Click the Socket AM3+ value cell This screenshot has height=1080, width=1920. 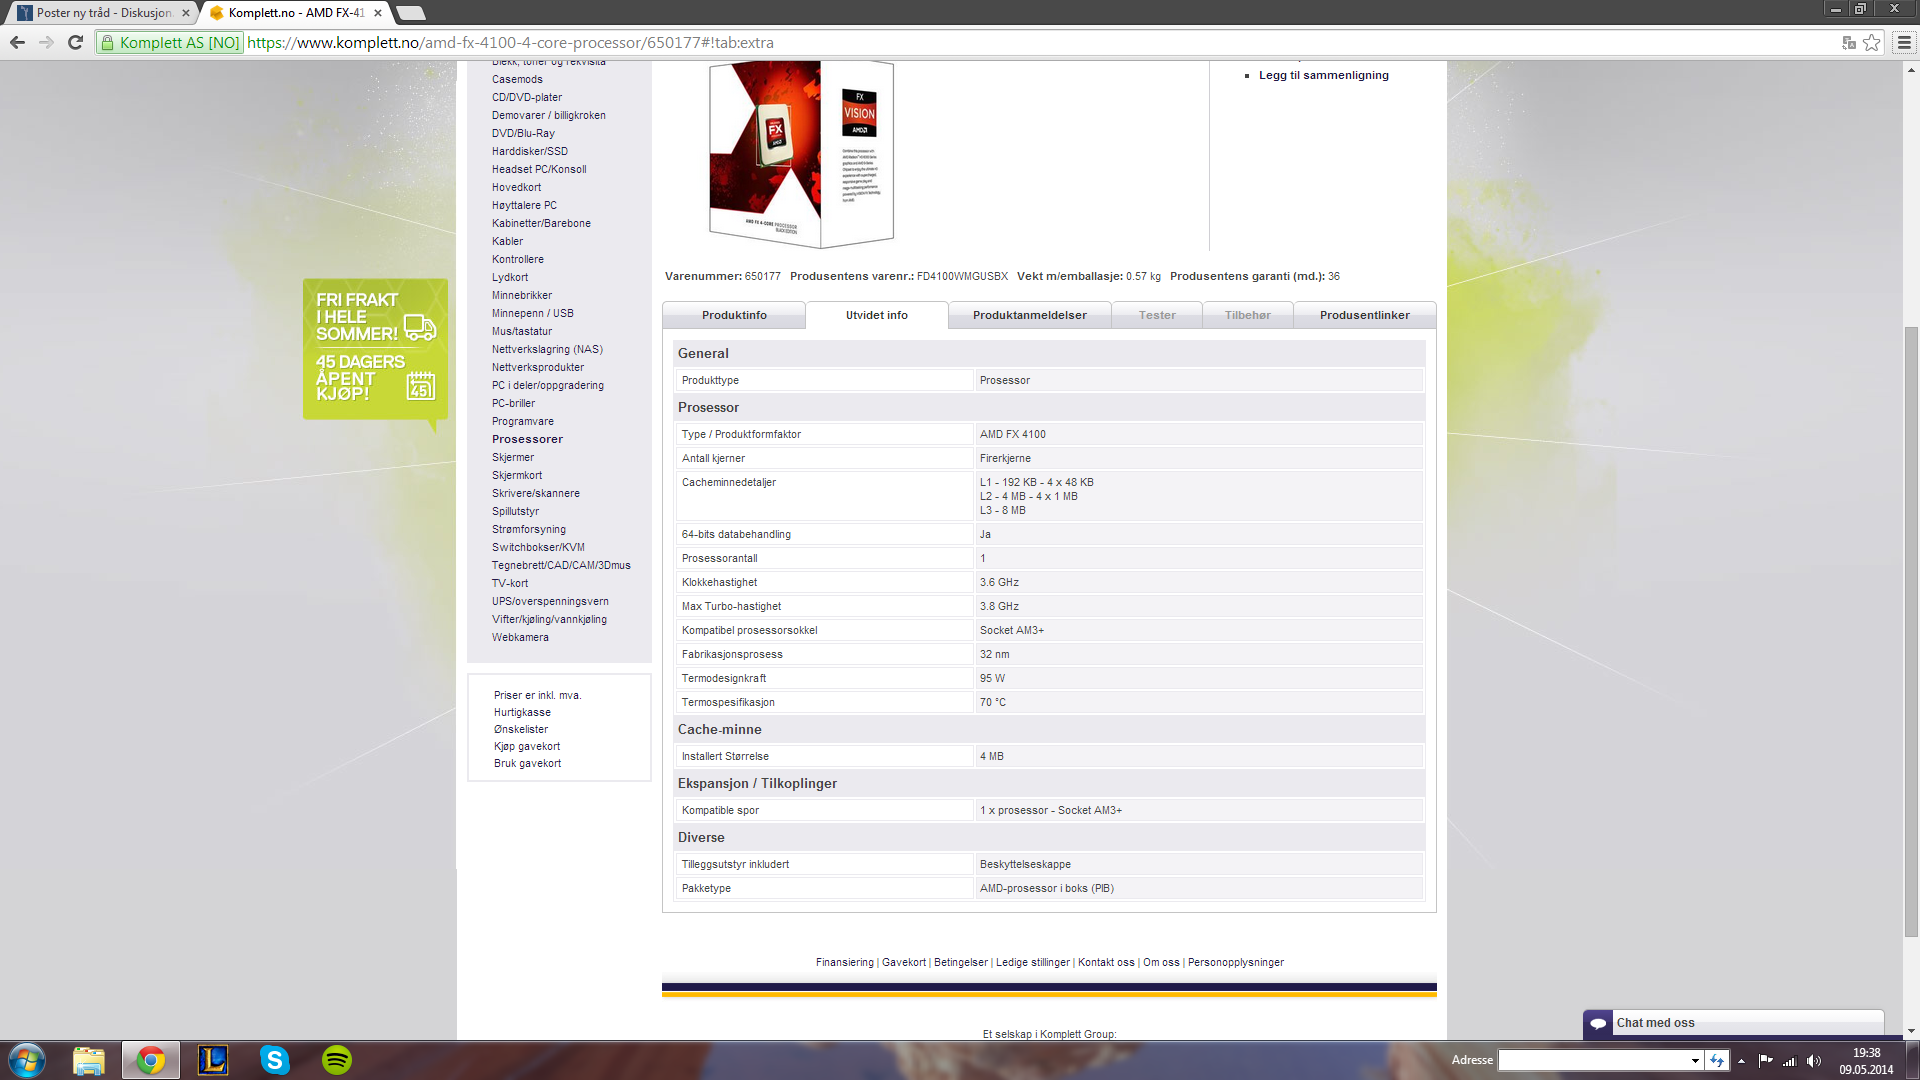click(x=1199, y=630)
